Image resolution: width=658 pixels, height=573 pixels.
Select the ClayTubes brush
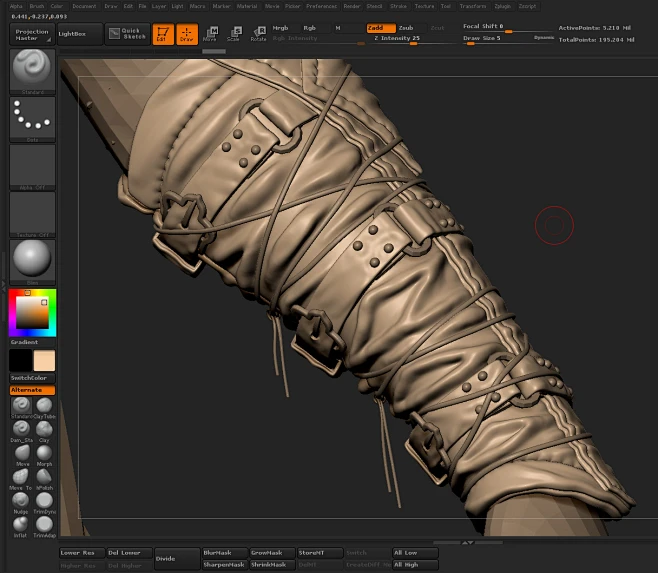point(45,405)
